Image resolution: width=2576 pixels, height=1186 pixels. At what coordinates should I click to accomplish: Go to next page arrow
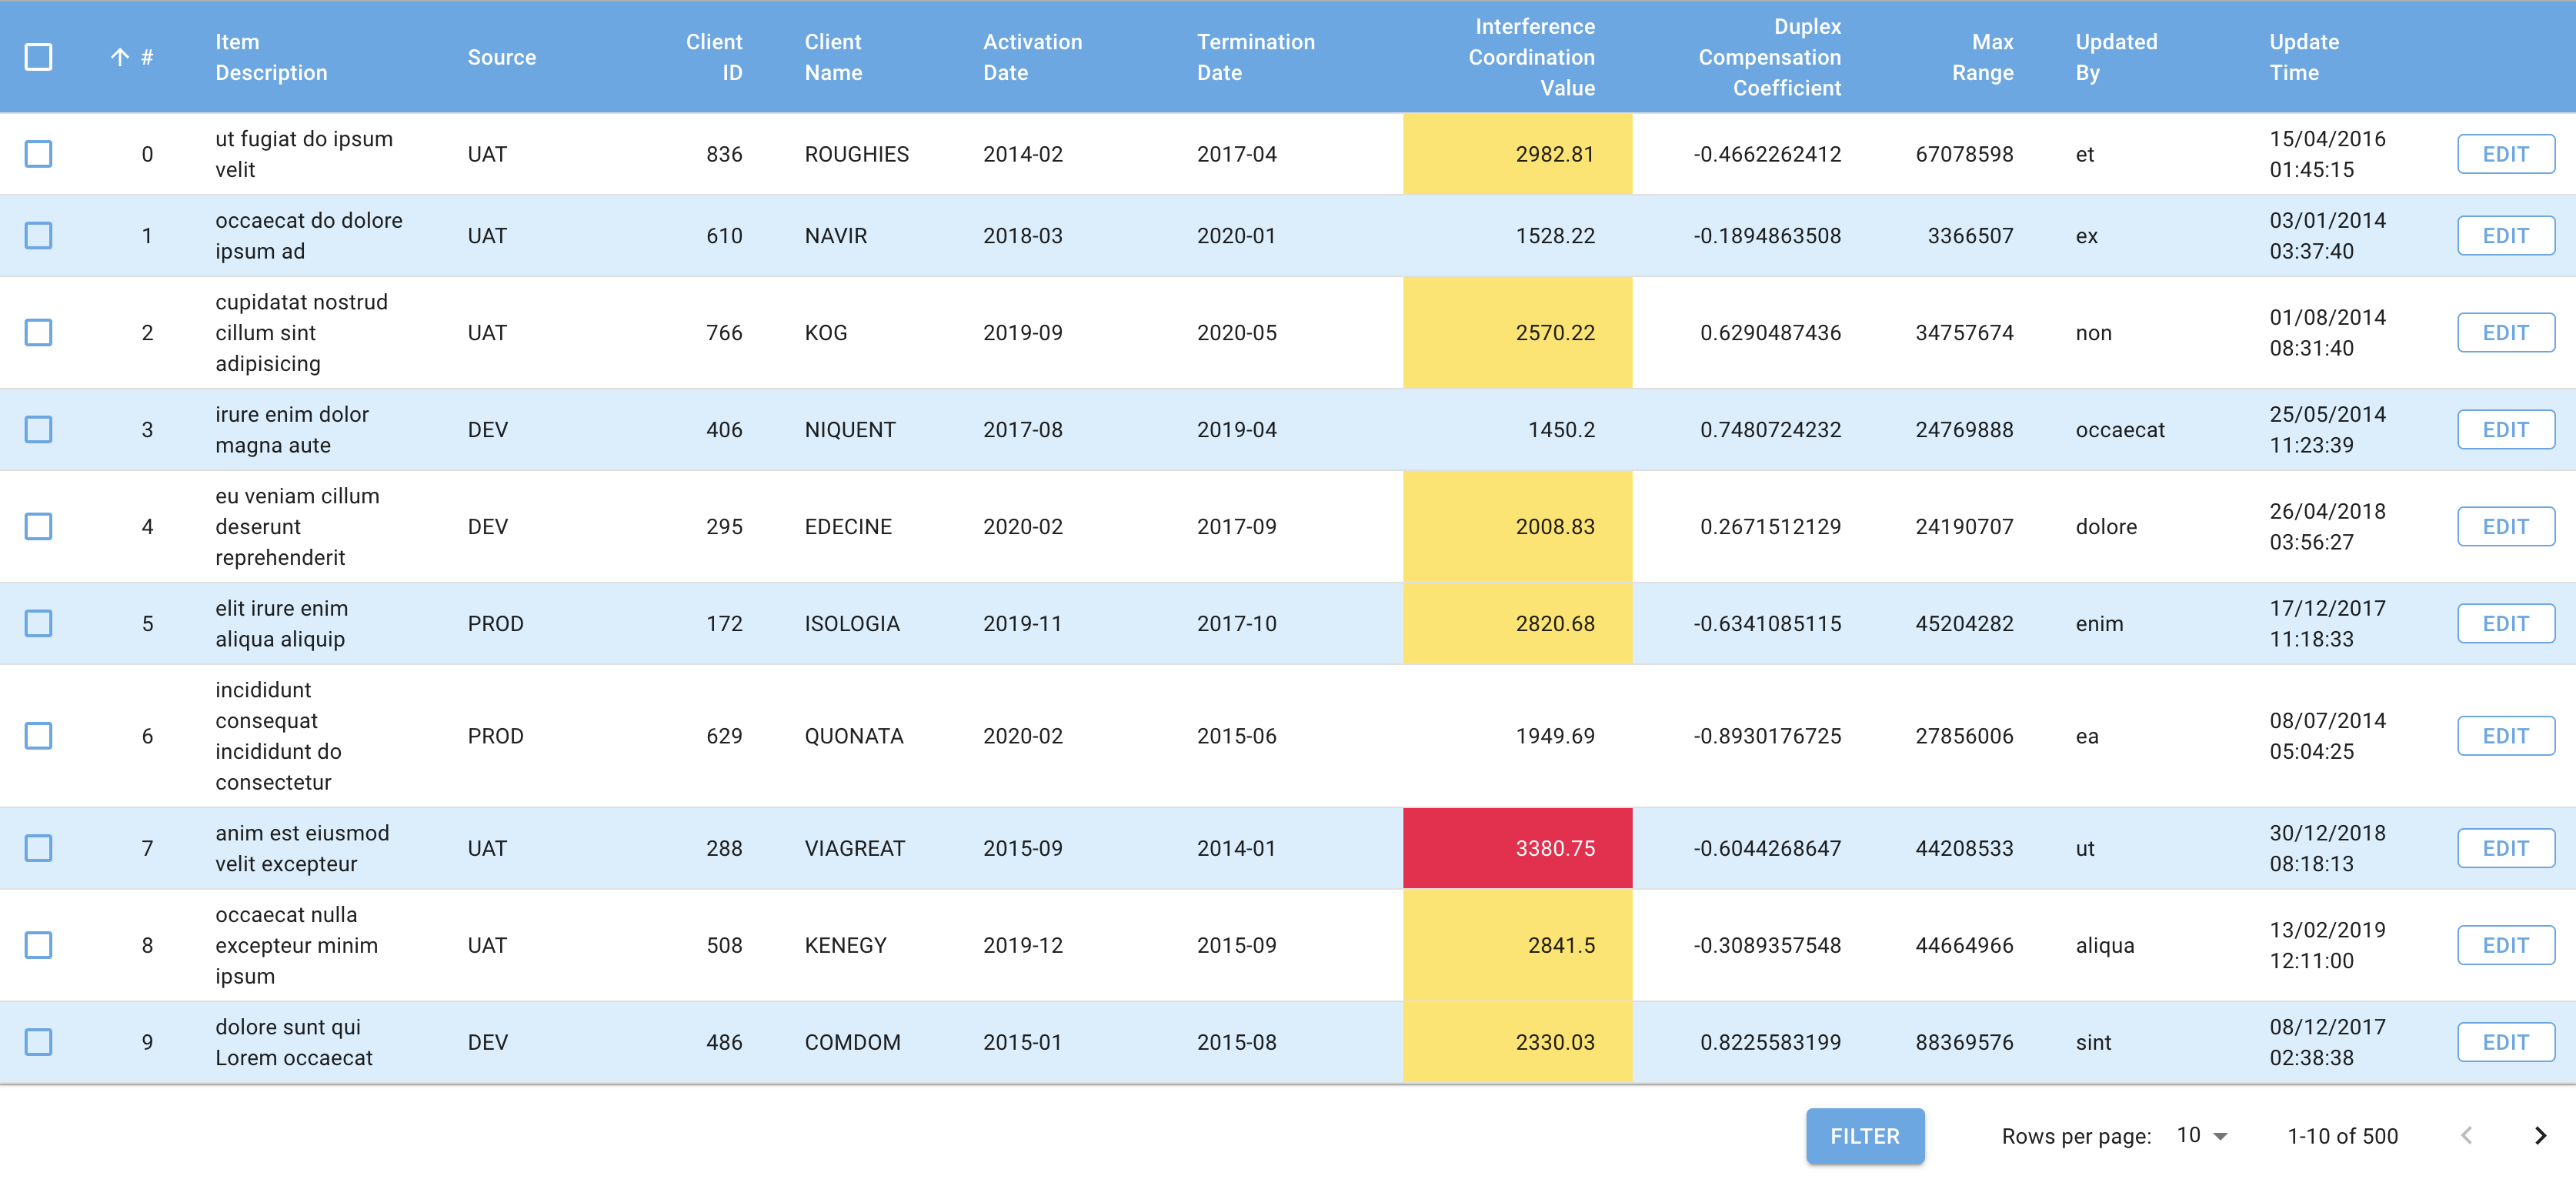tap(2539, 1135)
